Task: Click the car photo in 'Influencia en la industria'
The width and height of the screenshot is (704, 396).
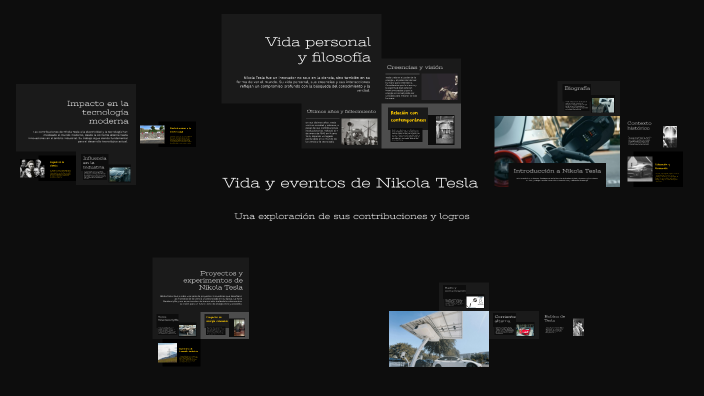Action: click(x=120, y=174)
